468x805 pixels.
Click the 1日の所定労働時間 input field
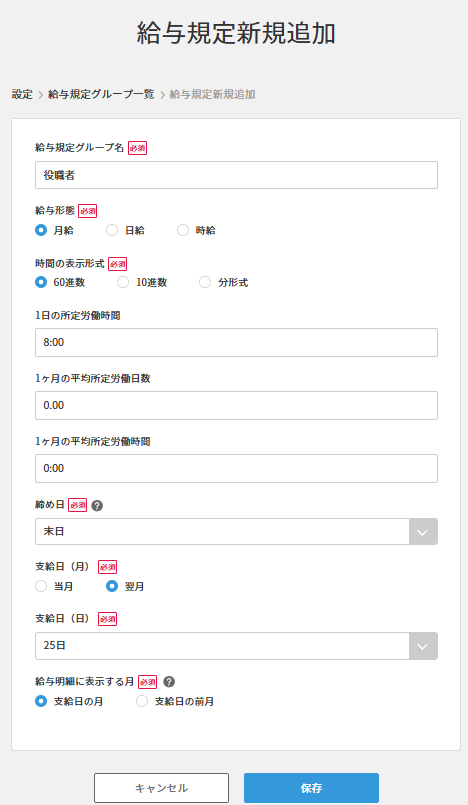point(236,342)
